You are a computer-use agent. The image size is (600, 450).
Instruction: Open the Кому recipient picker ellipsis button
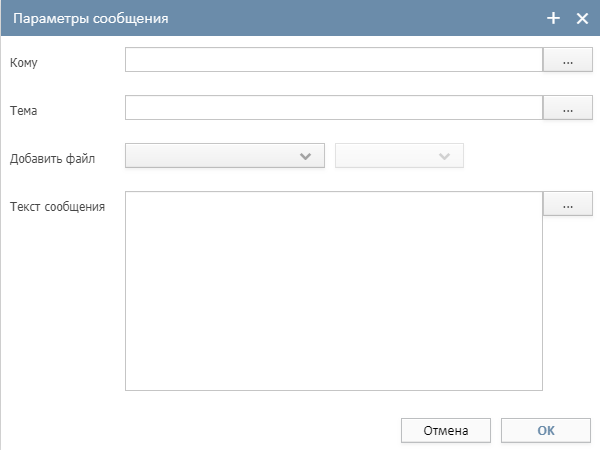click(x=567, y=61)
